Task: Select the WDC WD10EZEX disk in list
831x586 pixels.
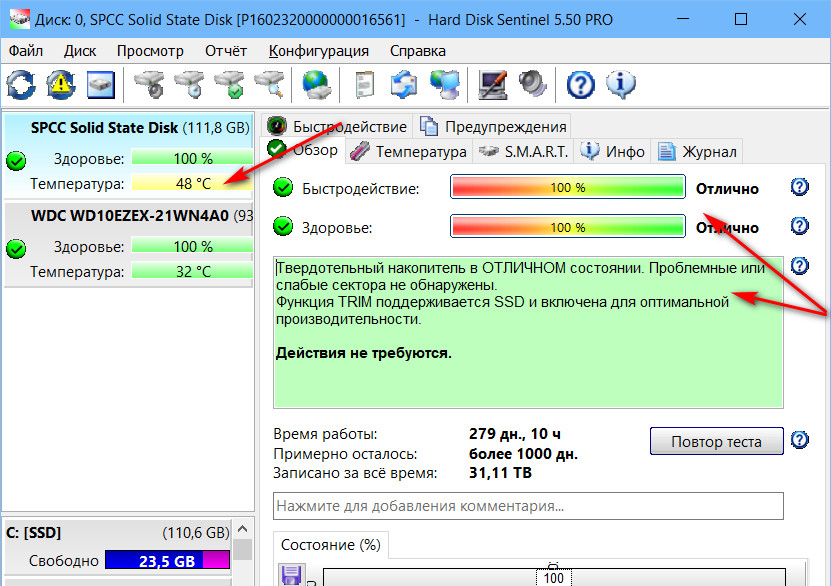Action: (128, 215)
